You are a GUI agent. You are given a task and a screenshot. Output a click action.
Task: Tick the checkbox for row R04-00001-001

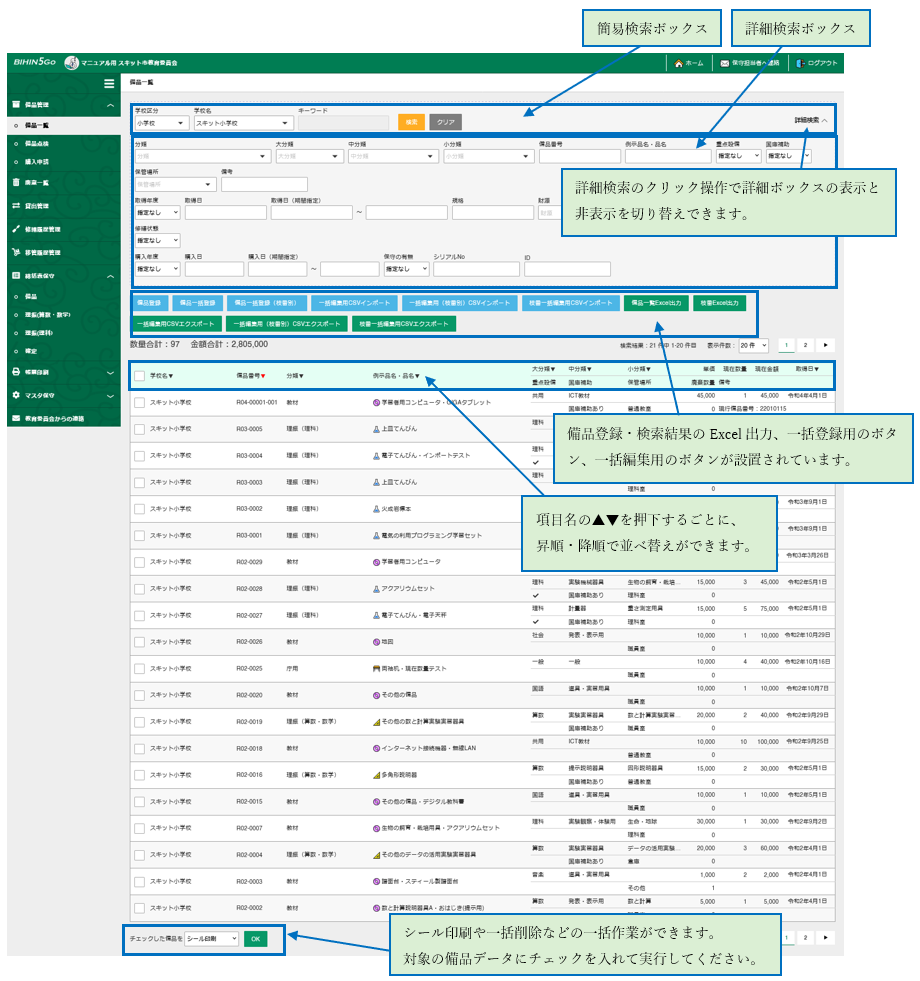click(x=139, y=402)
